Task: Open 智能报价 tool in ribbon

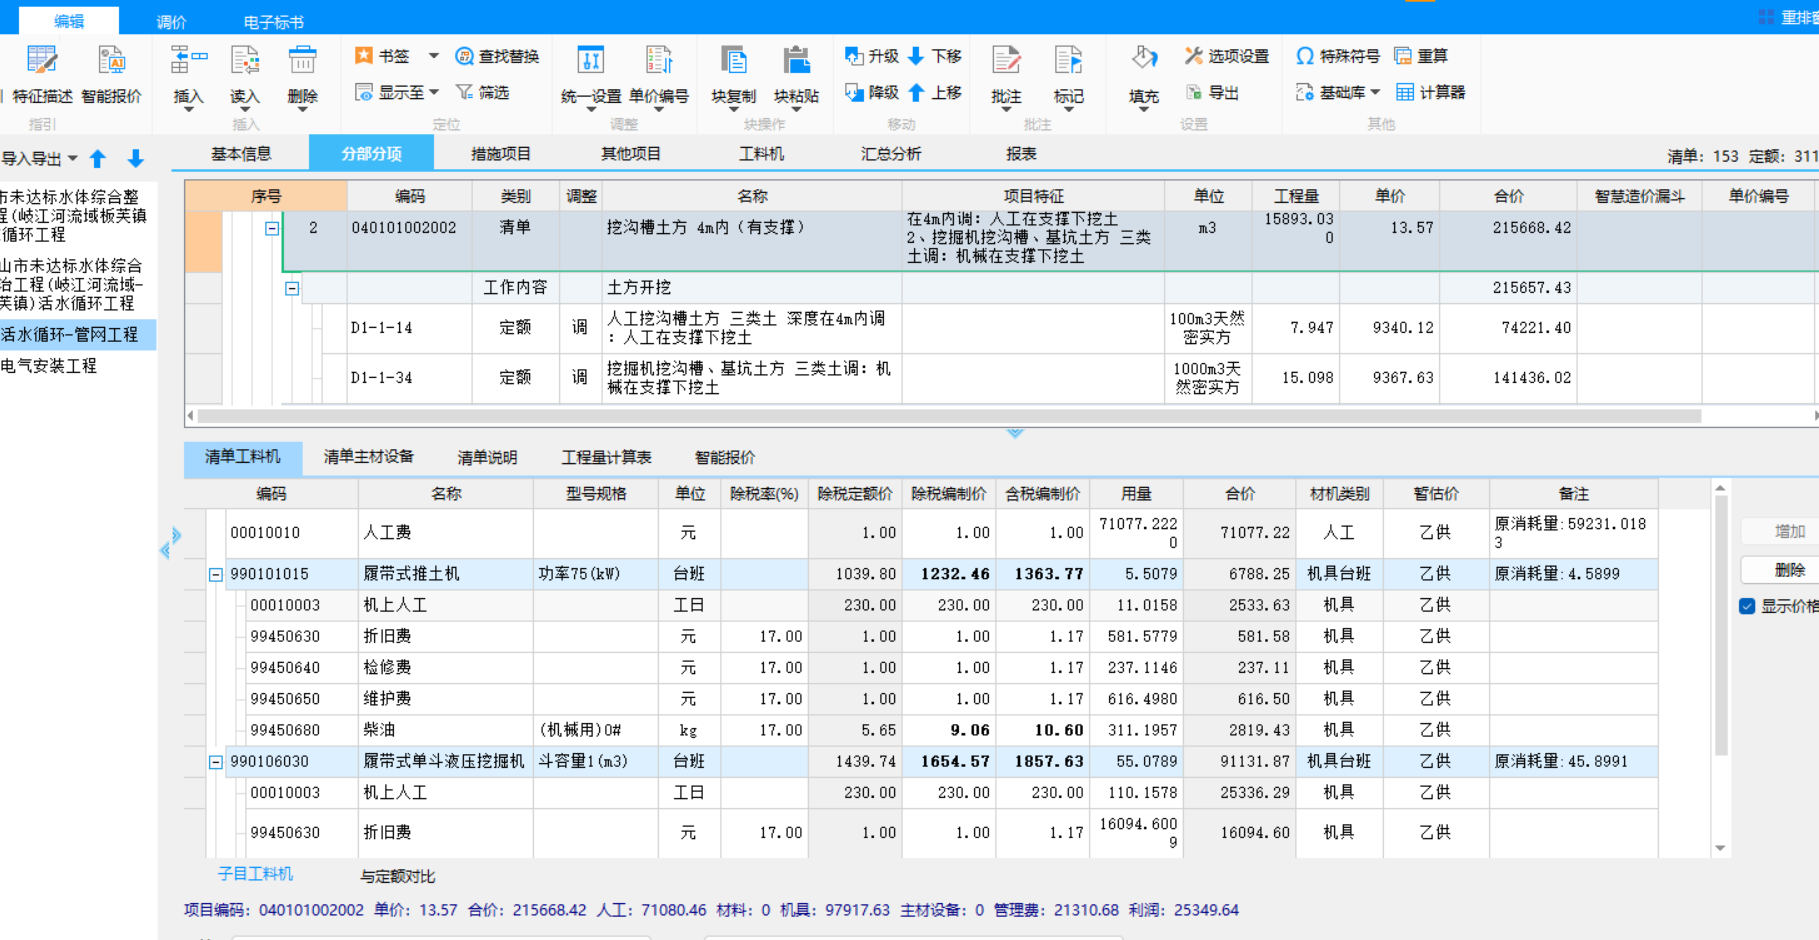Action: point(111,74)
